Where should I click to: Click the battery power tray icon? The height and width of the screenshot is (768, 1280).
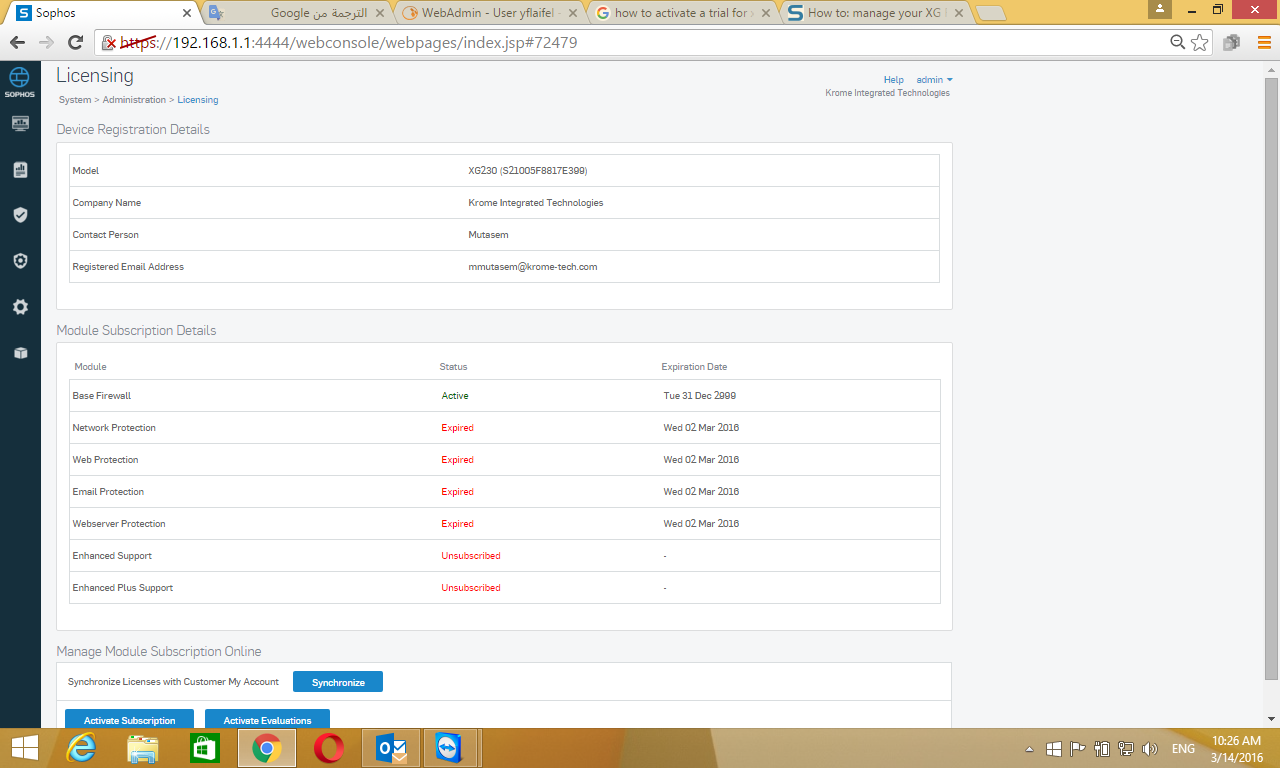click(x=1102, y=749)
